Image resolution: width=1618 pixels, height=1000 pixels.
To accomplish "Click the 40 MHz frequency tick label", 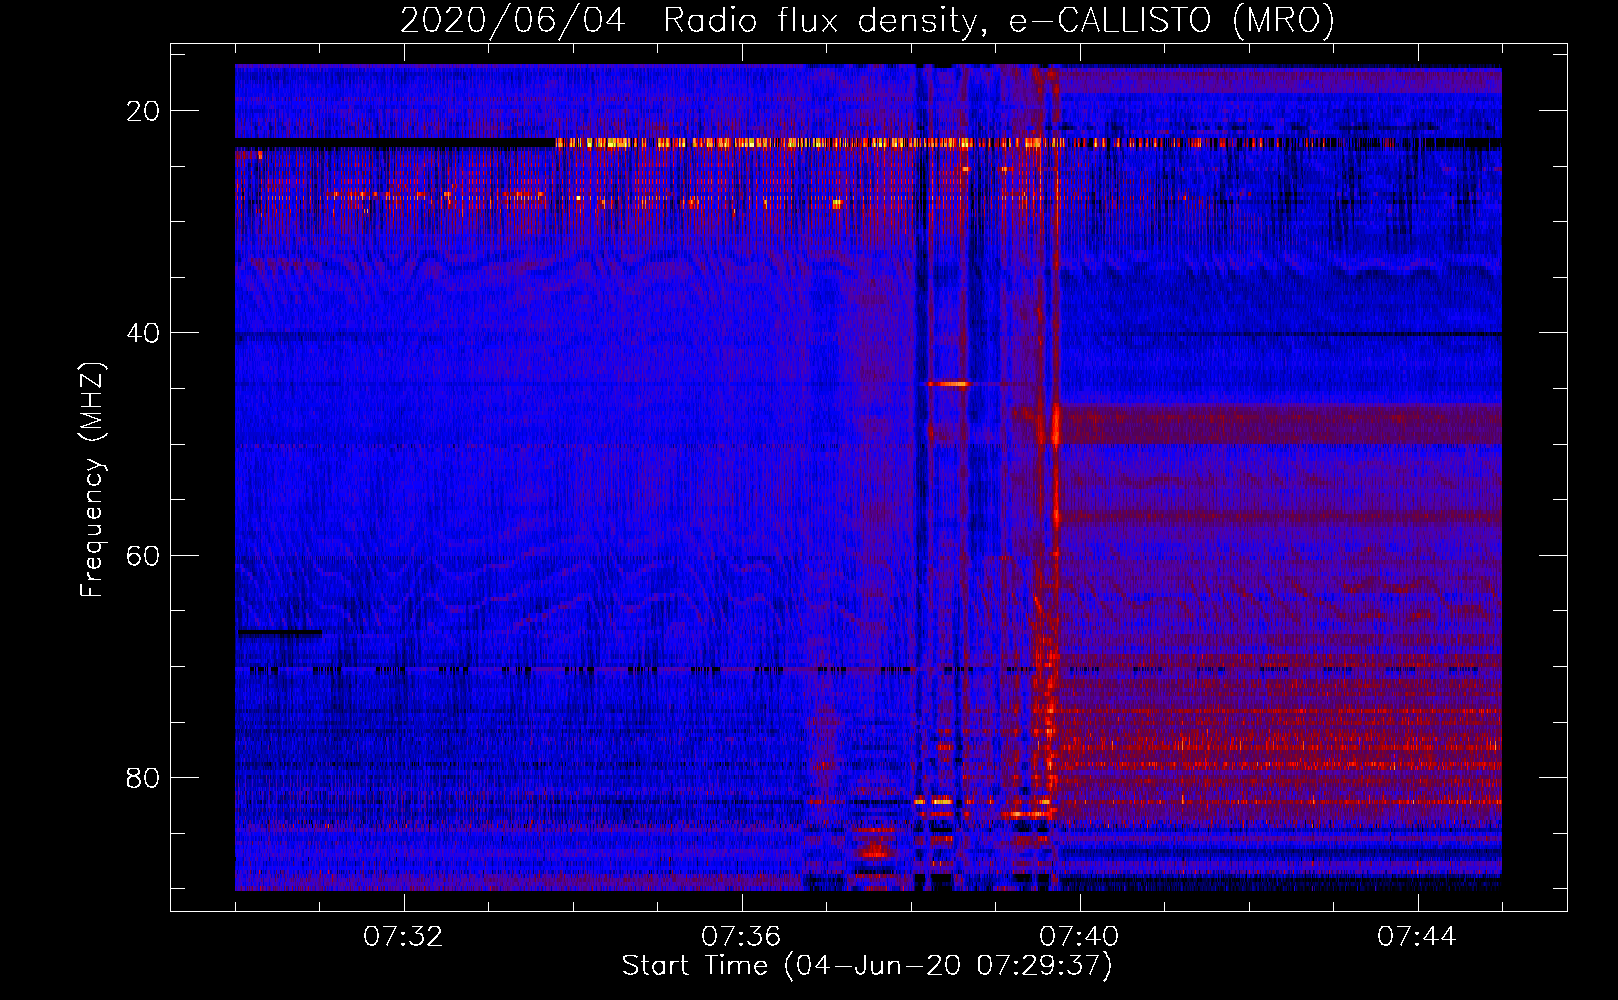I will [x=143, y=333].
